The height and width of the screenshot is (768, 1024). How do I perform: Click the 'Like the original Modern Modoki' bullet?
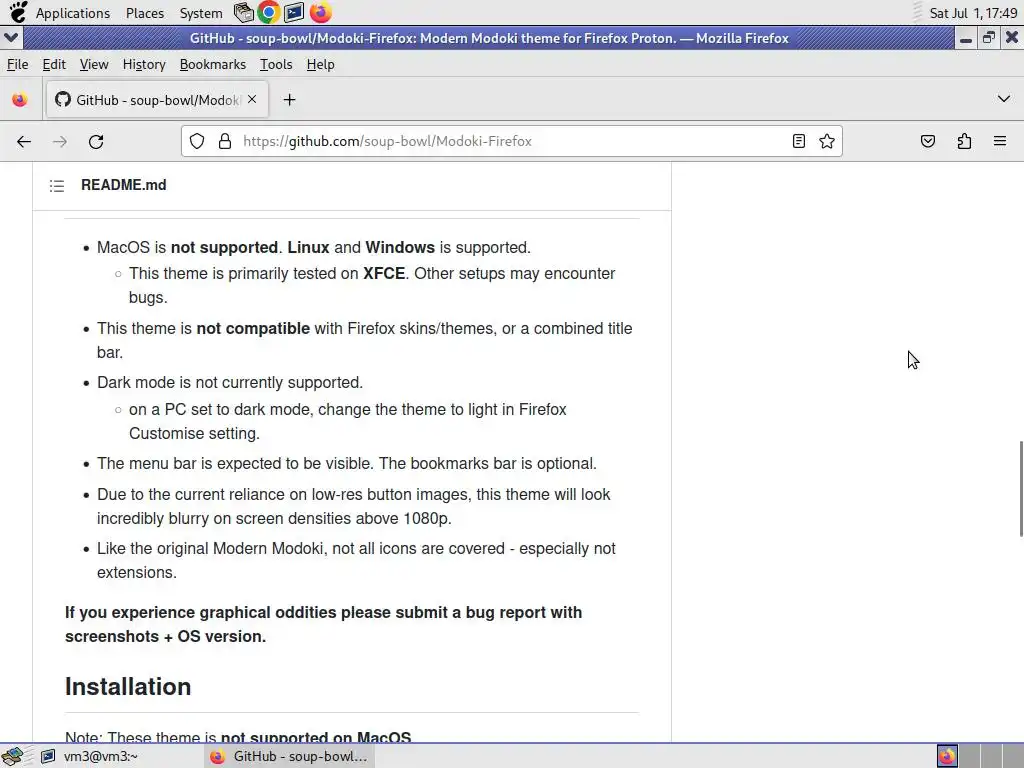[356, 560]
